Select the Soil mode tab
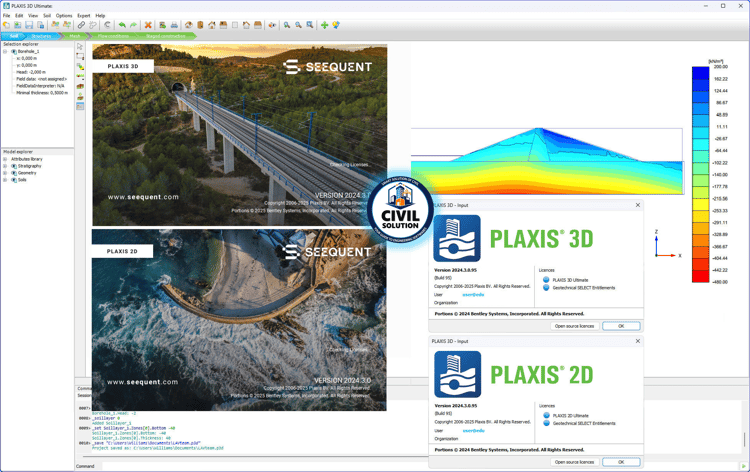The width and height of the screenshot is (750, 472). (14, 36)
